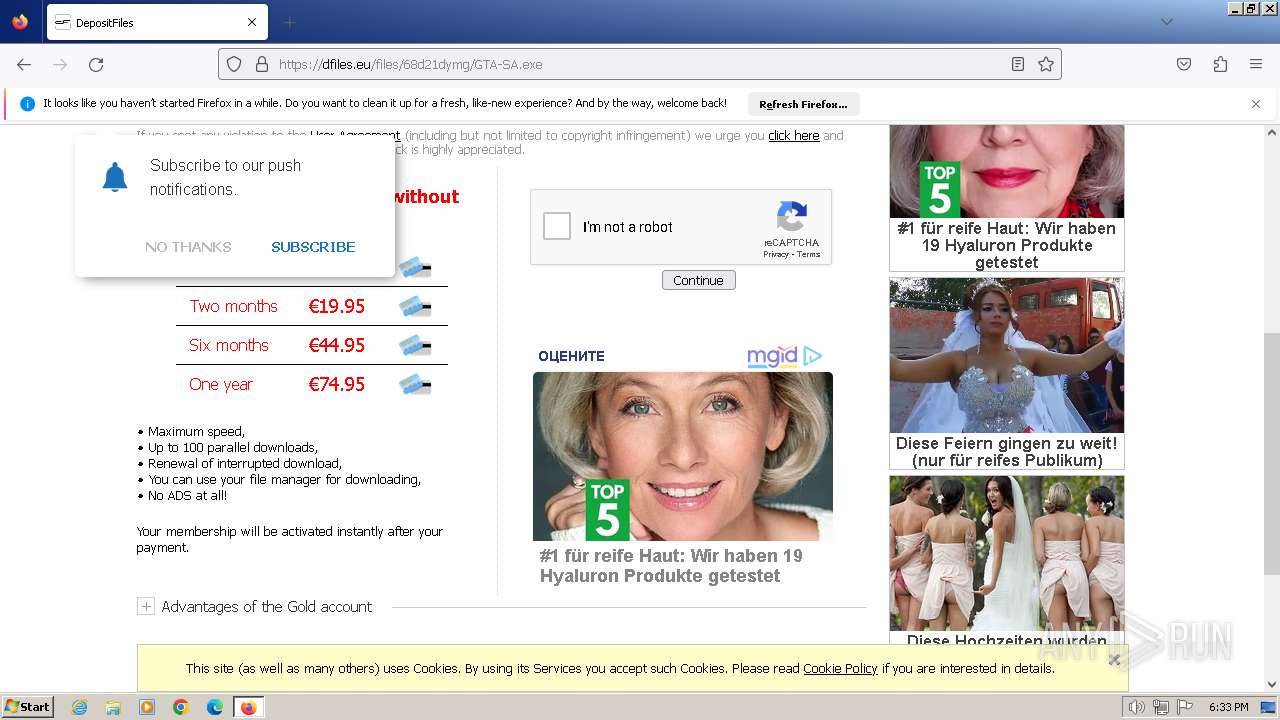Select Six months plan text
The image size is (1280, 720).
pos(229,345)
